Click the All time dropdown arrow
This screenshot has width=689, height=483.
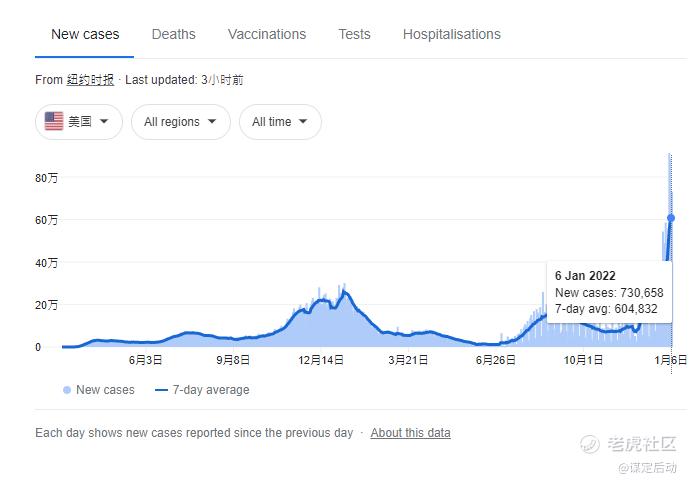click(x=303, y=121)
